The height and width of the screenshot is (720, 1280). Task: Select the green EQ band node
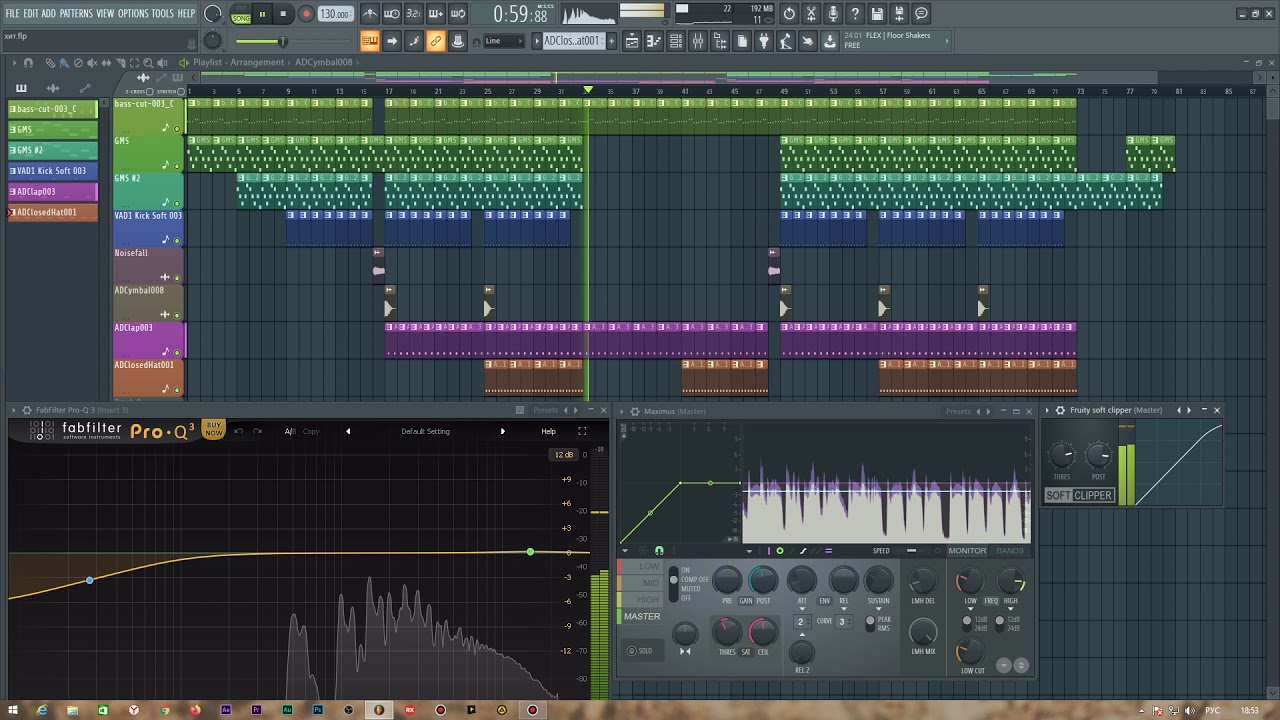[530, 552]
